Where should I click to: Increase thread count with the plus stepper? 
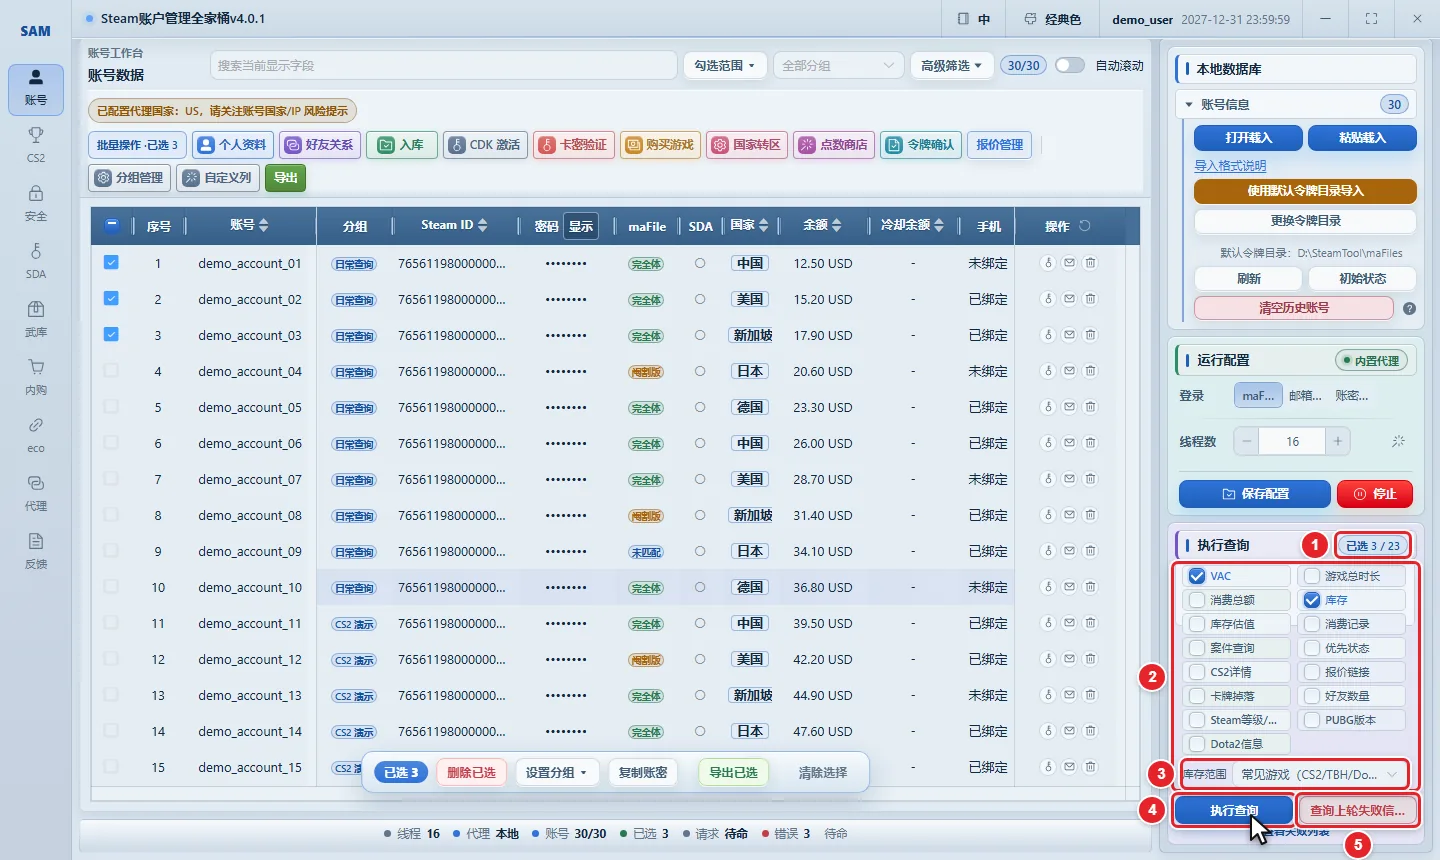[x=1338, y=441]
